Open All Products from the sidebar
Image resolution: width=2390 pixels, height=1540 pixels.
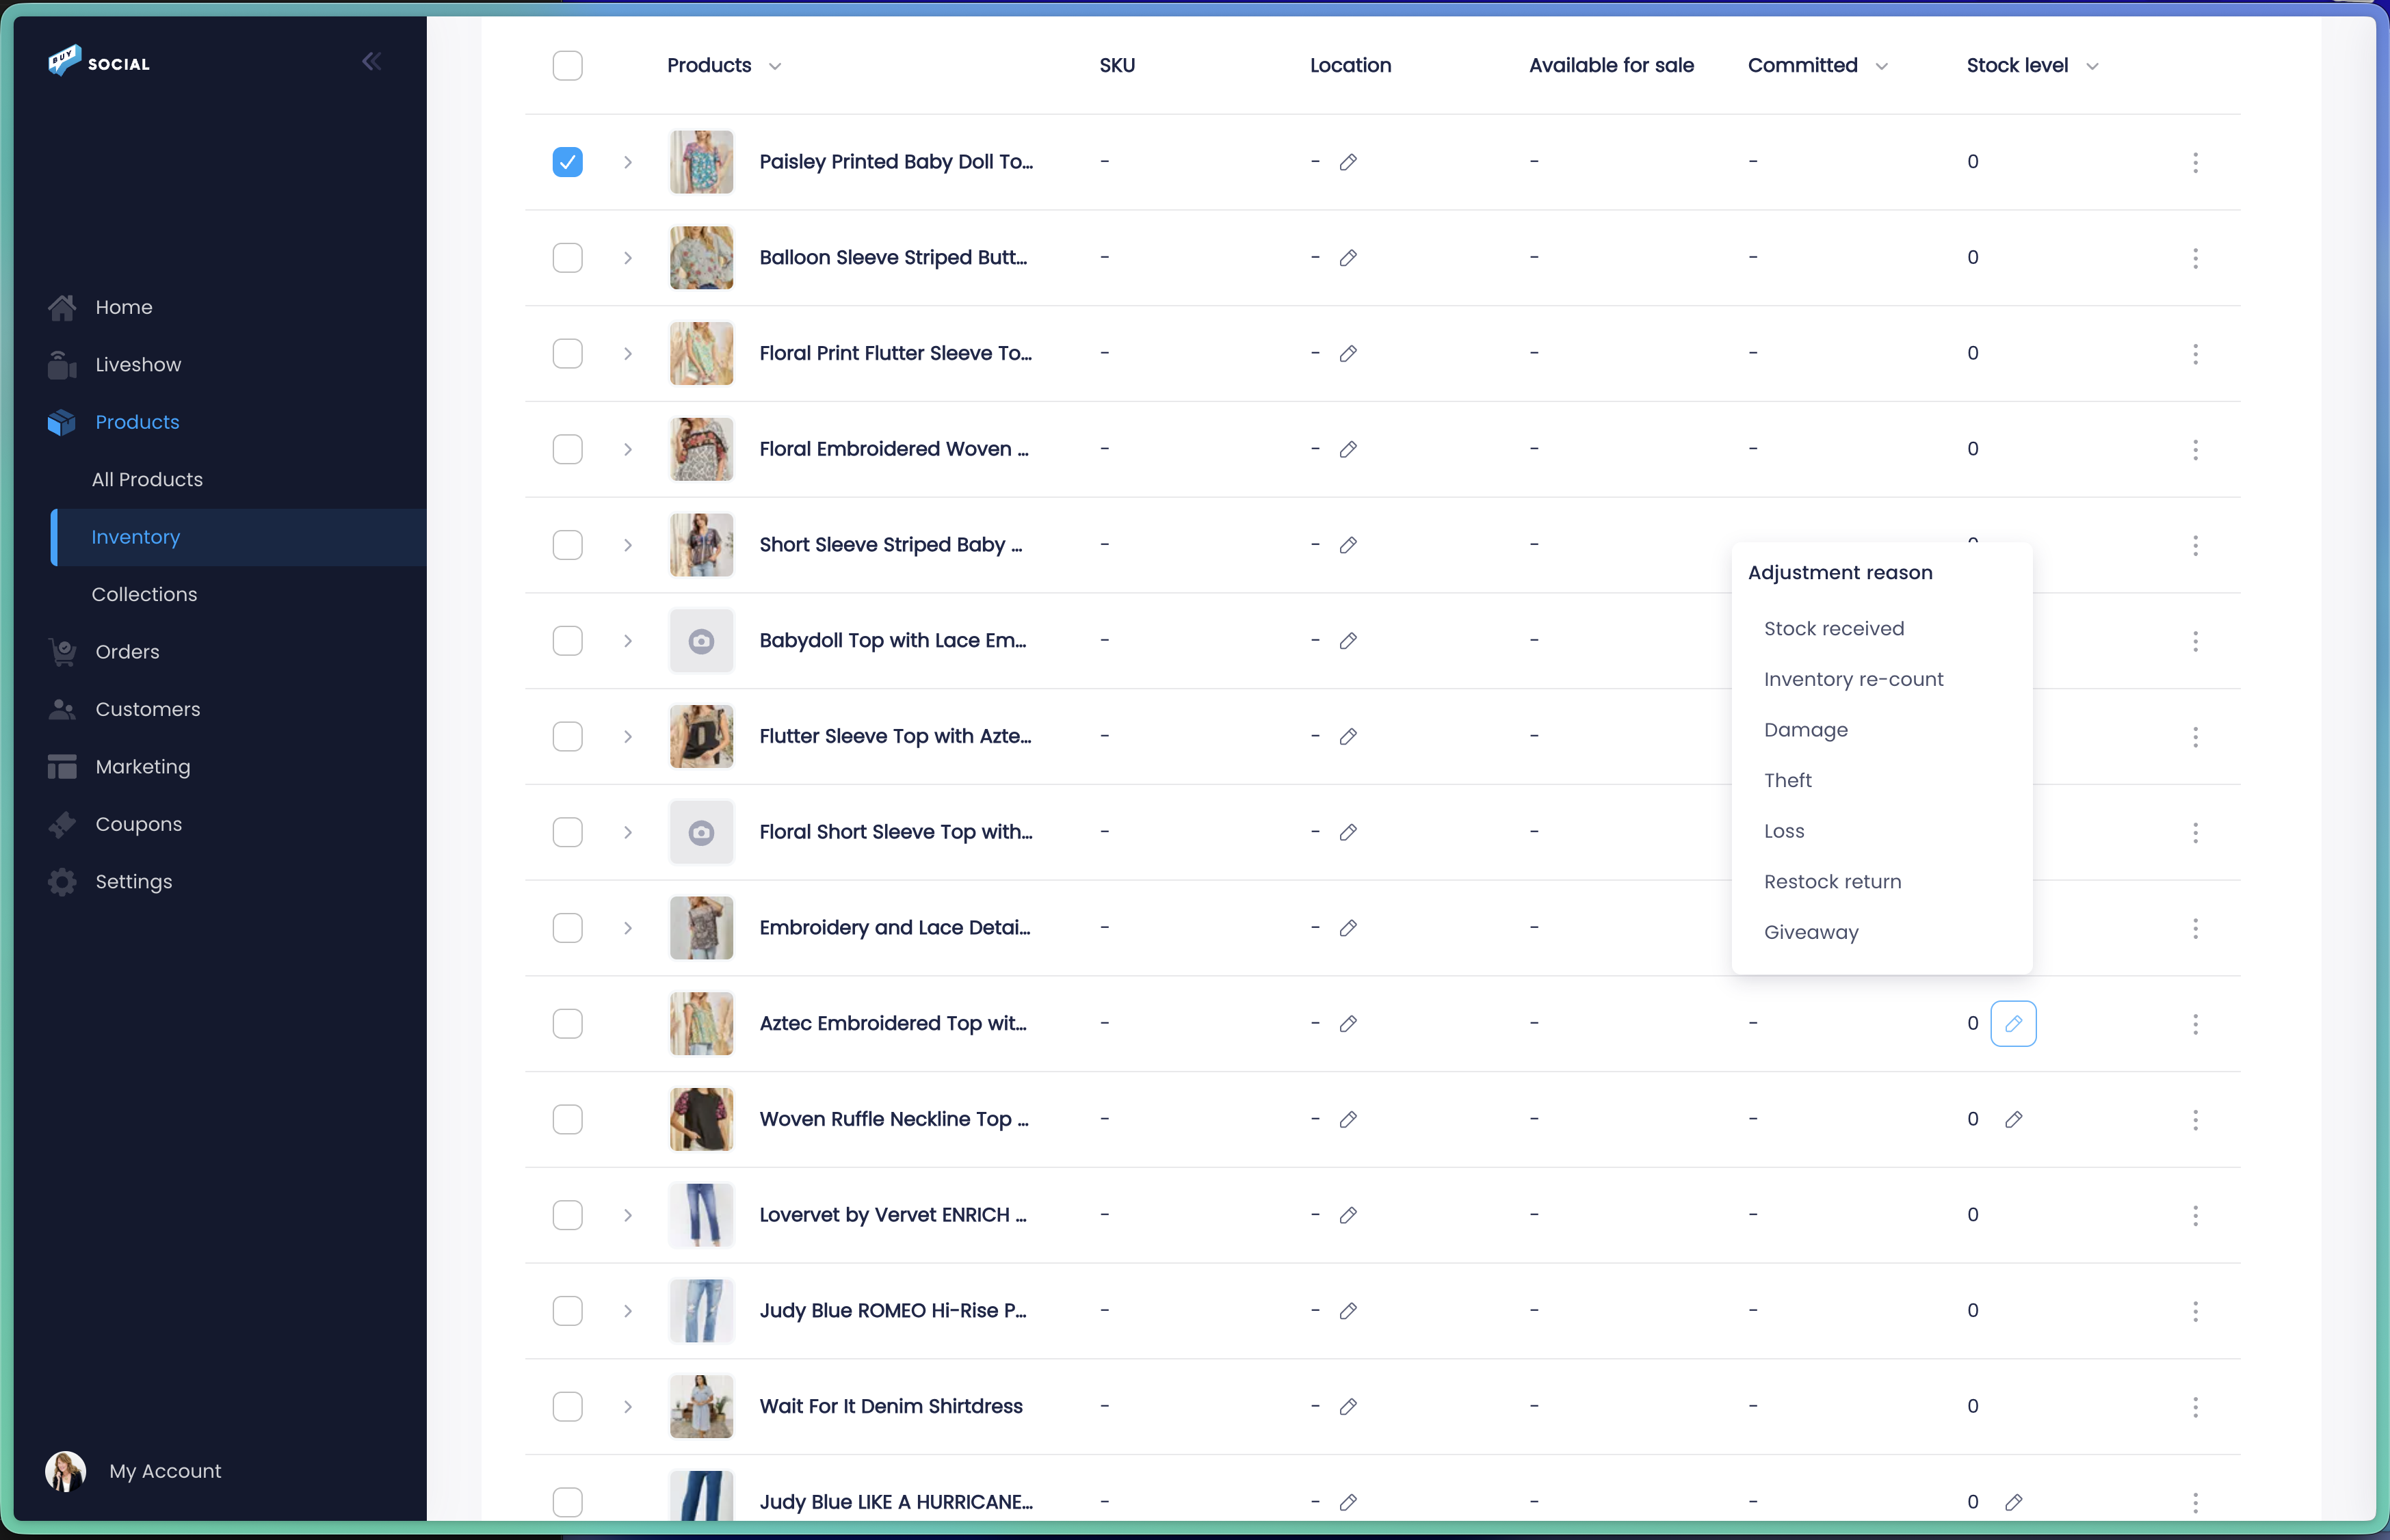pos(147,479)
